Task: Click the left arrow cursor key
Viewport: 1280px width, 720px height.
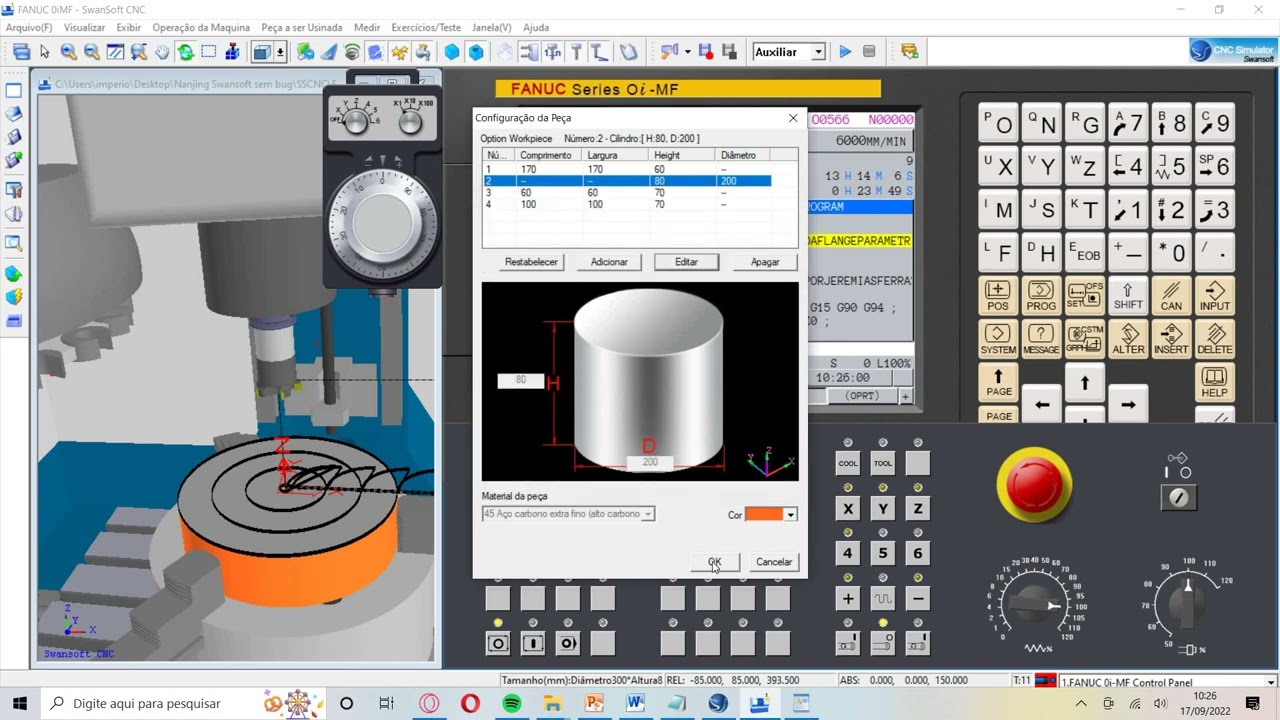Action: [1042, 405]
